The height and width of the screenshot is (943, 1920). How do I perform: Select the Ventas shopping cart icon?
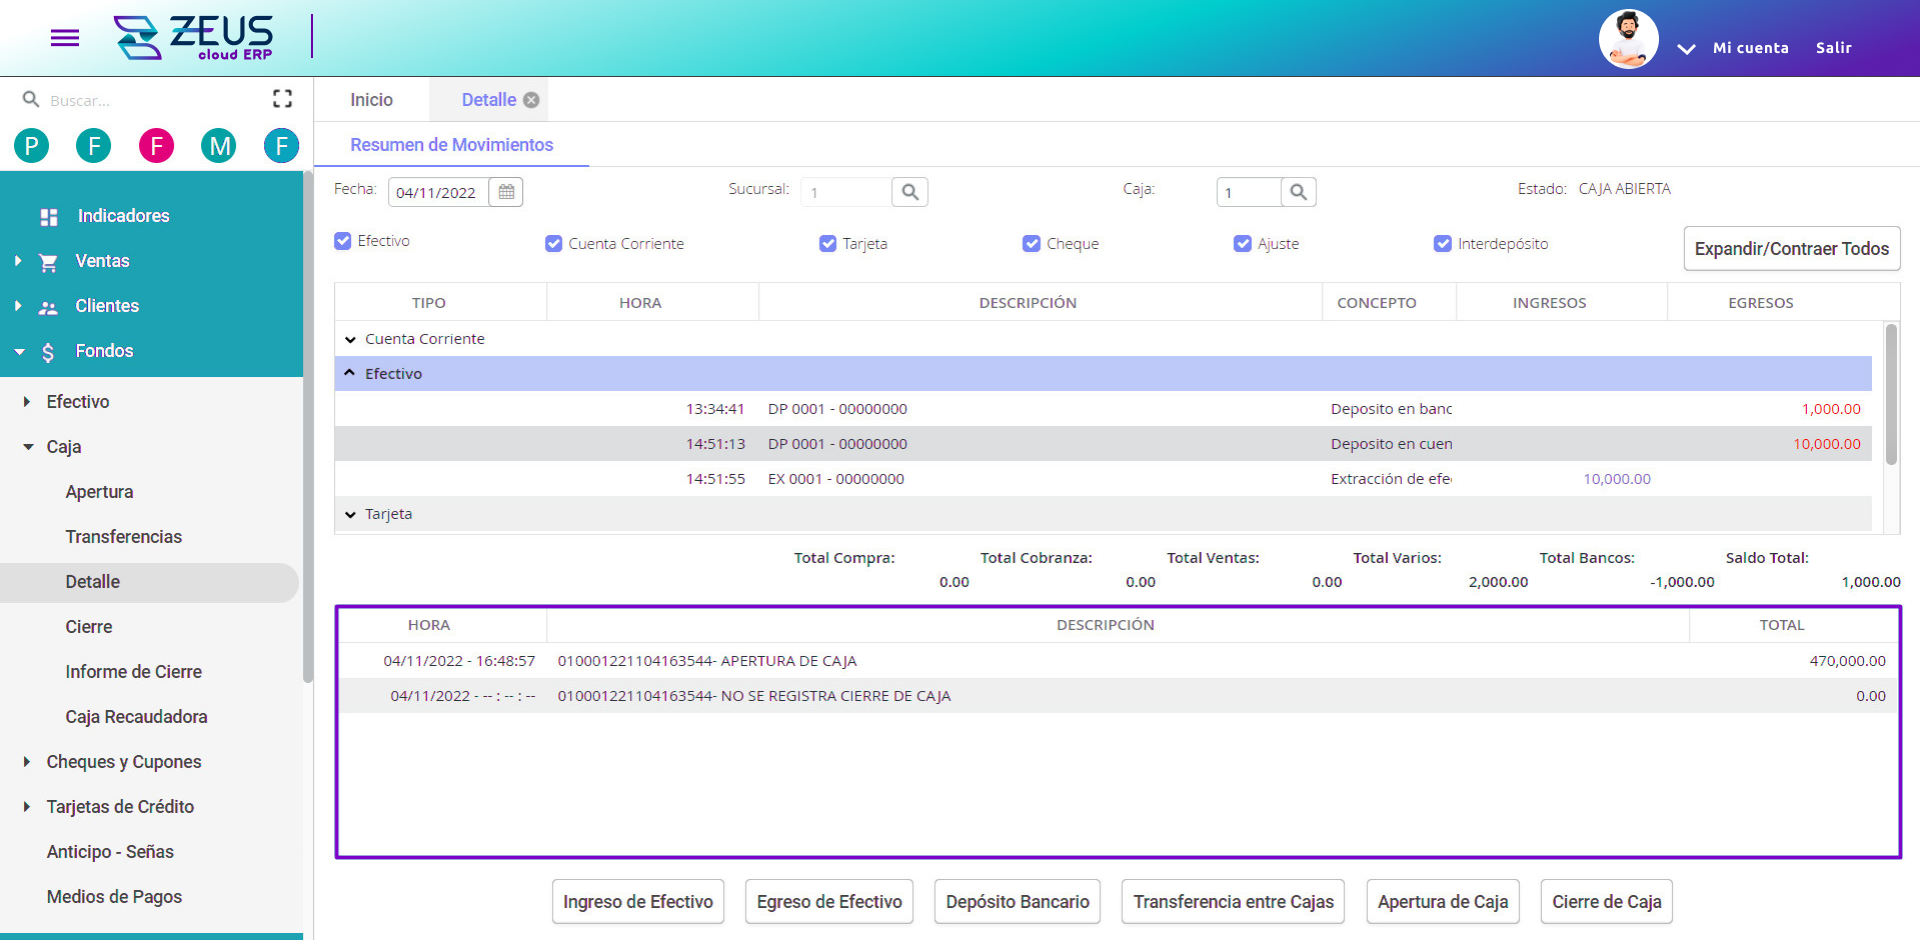[x=47, y=261]
